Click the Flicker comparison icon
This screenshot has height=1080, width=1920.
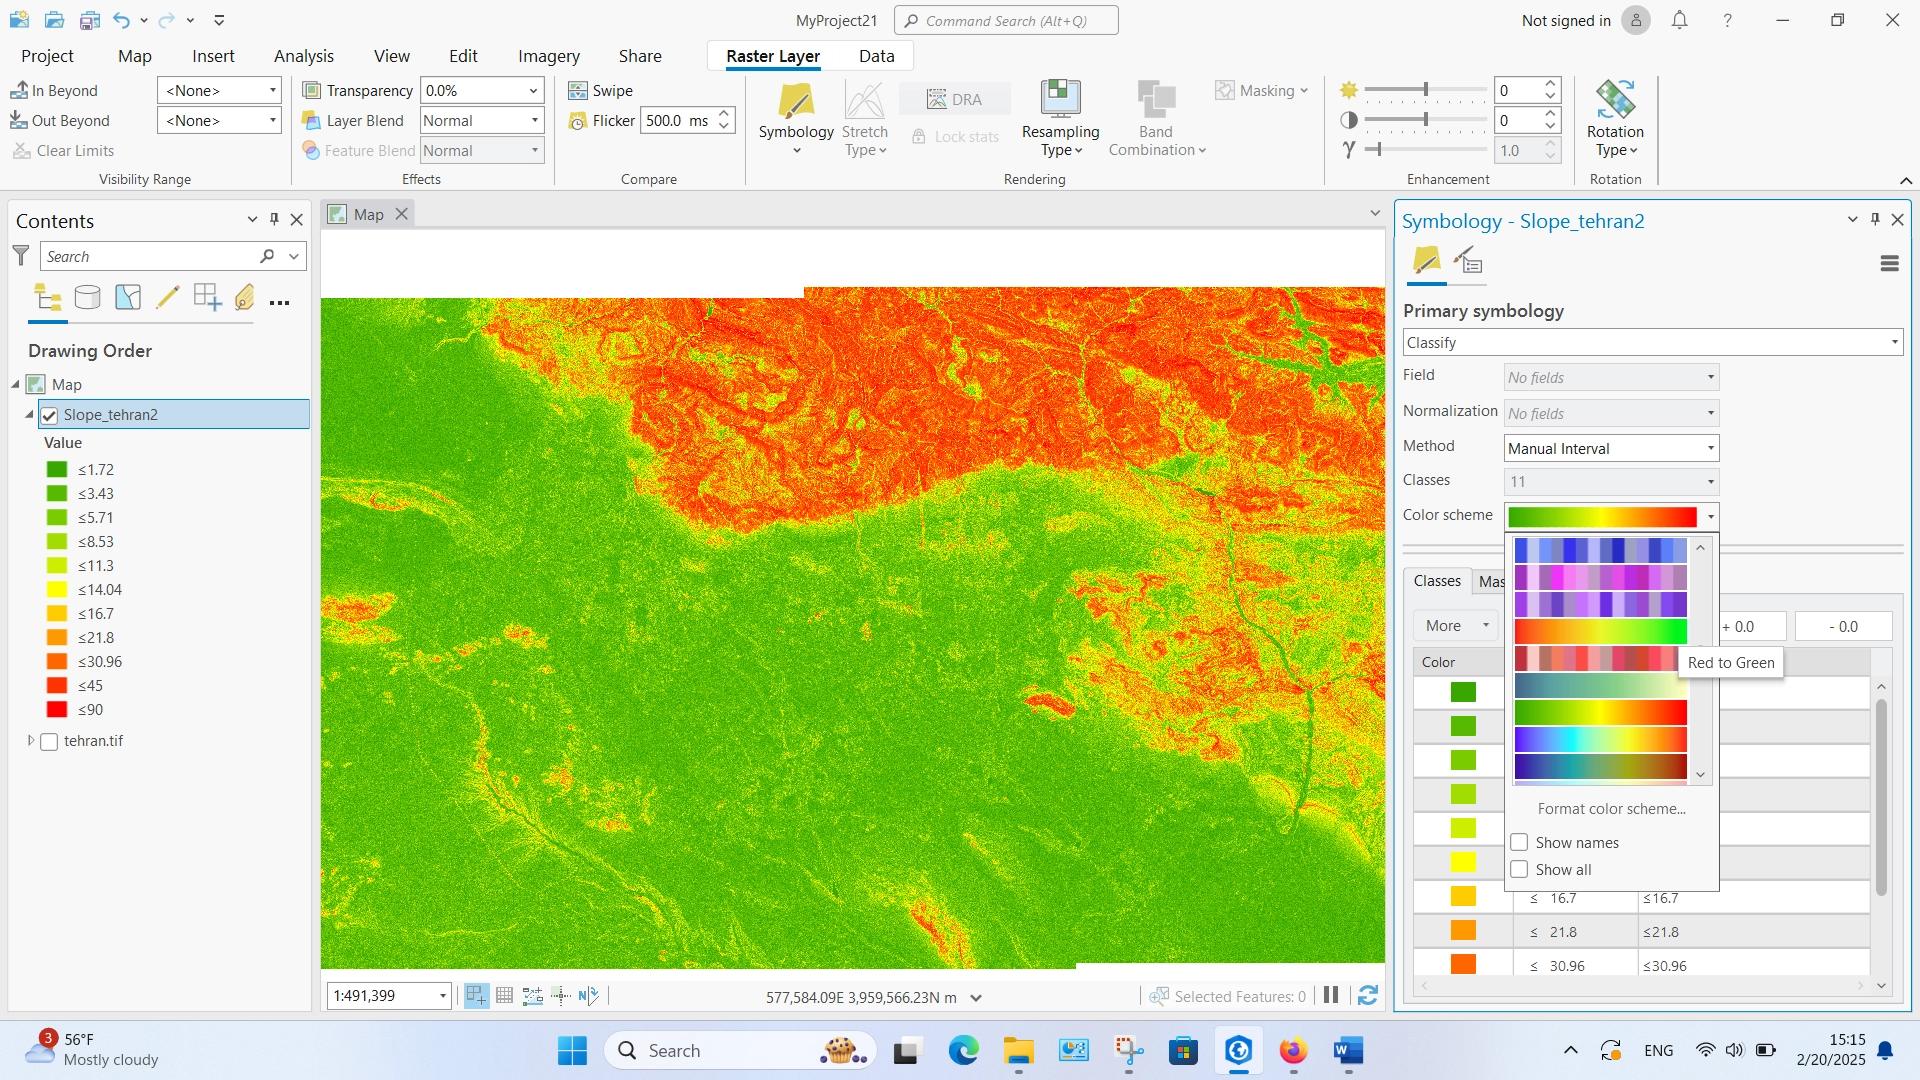pyautogui.click(x=580, y=120)
